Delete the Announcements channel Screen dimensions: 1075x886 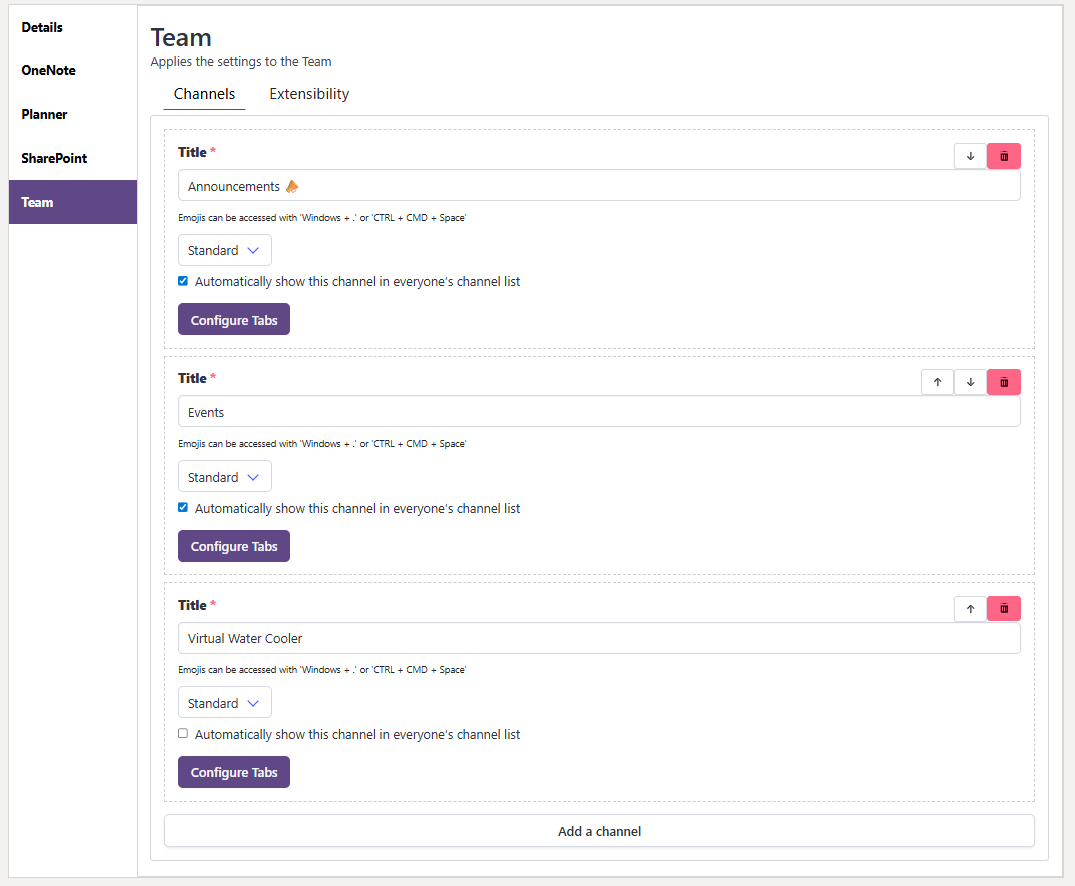pyautogui.click(x=1003, y=156)
